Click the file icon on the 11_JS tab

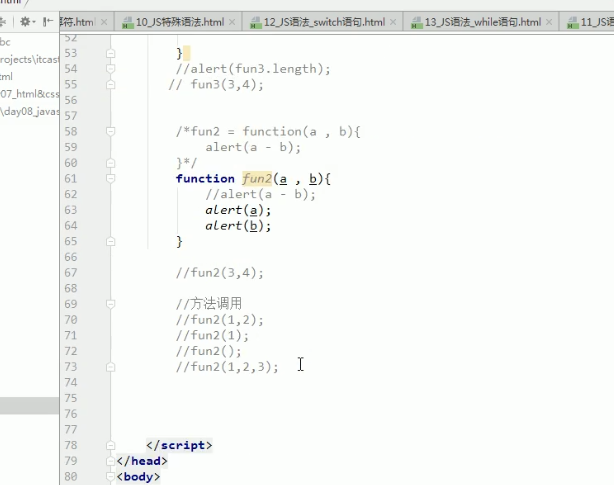click(572, 23)
